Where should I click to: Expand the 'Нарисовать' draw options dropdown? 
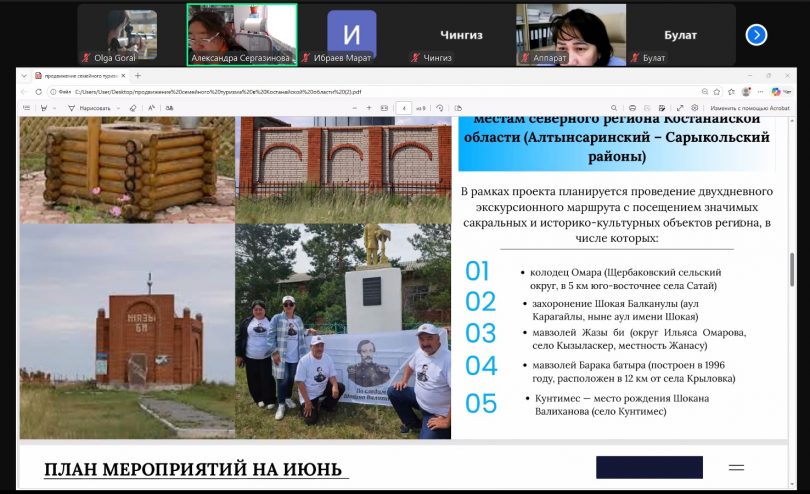(x=117, y=107)
